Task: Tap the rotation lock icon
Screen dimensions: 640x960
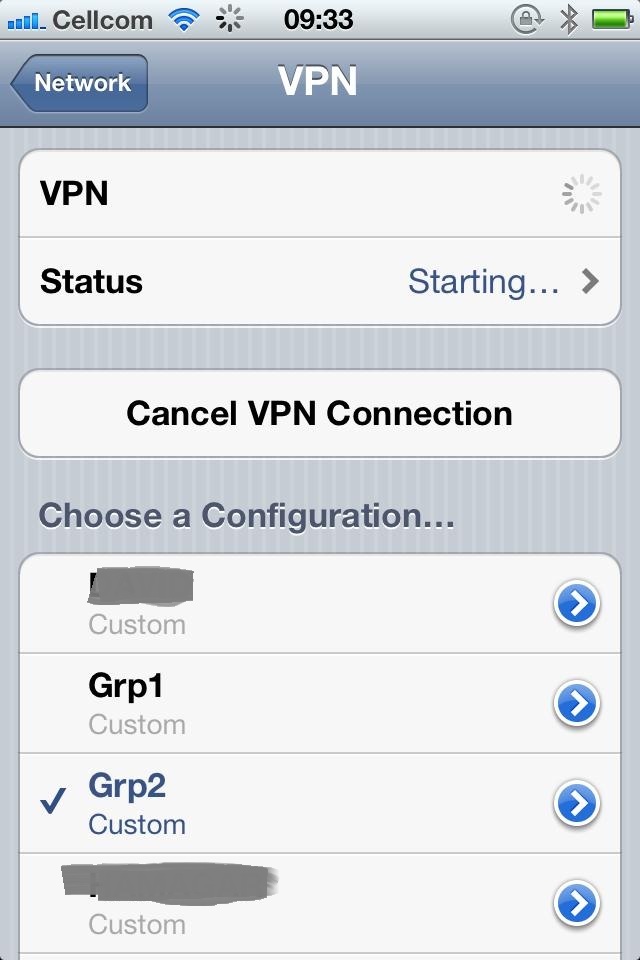Action: tap(527, 20)
